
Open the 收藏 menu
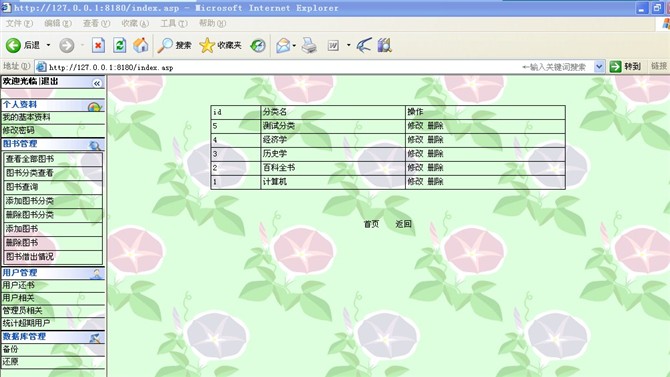(x=135, y=24)
